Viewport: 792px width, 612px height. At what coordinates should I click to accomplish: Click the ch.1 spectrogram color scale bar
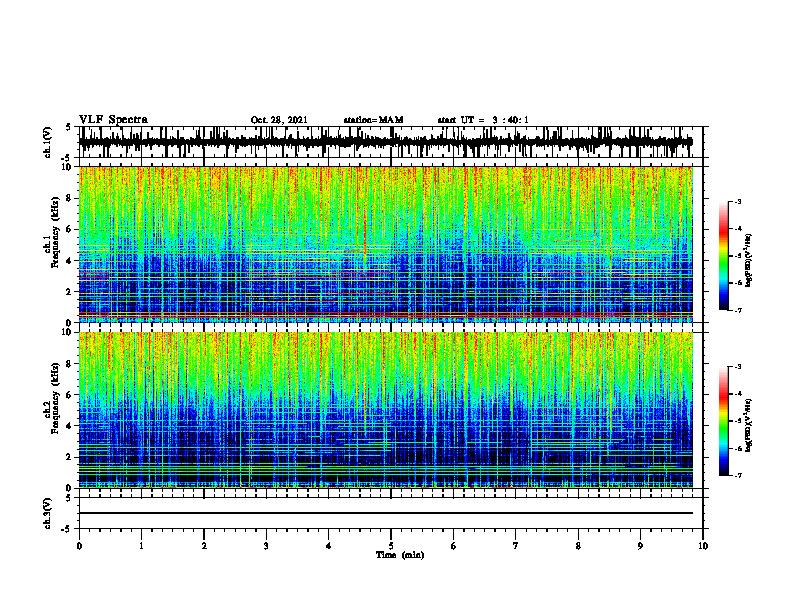click(x=723, y=256)
